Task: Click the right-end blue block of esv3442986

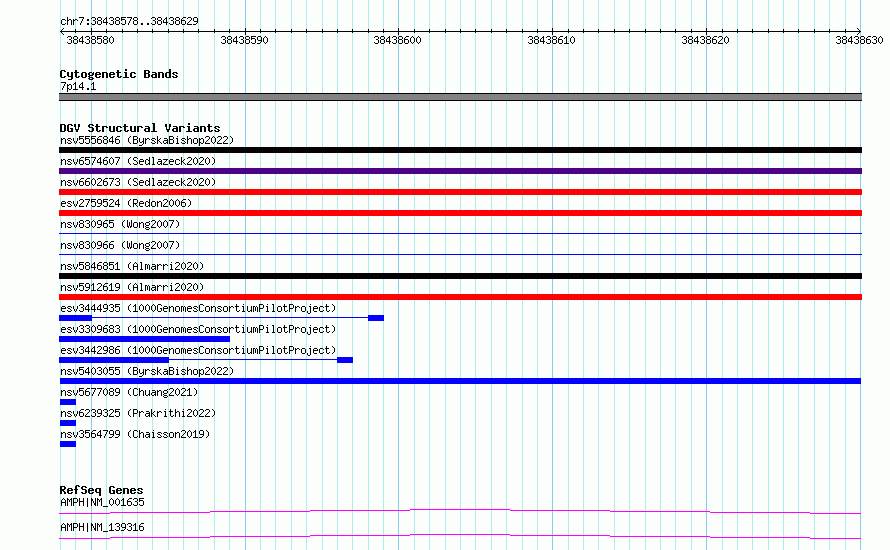Action: (345, 360)
